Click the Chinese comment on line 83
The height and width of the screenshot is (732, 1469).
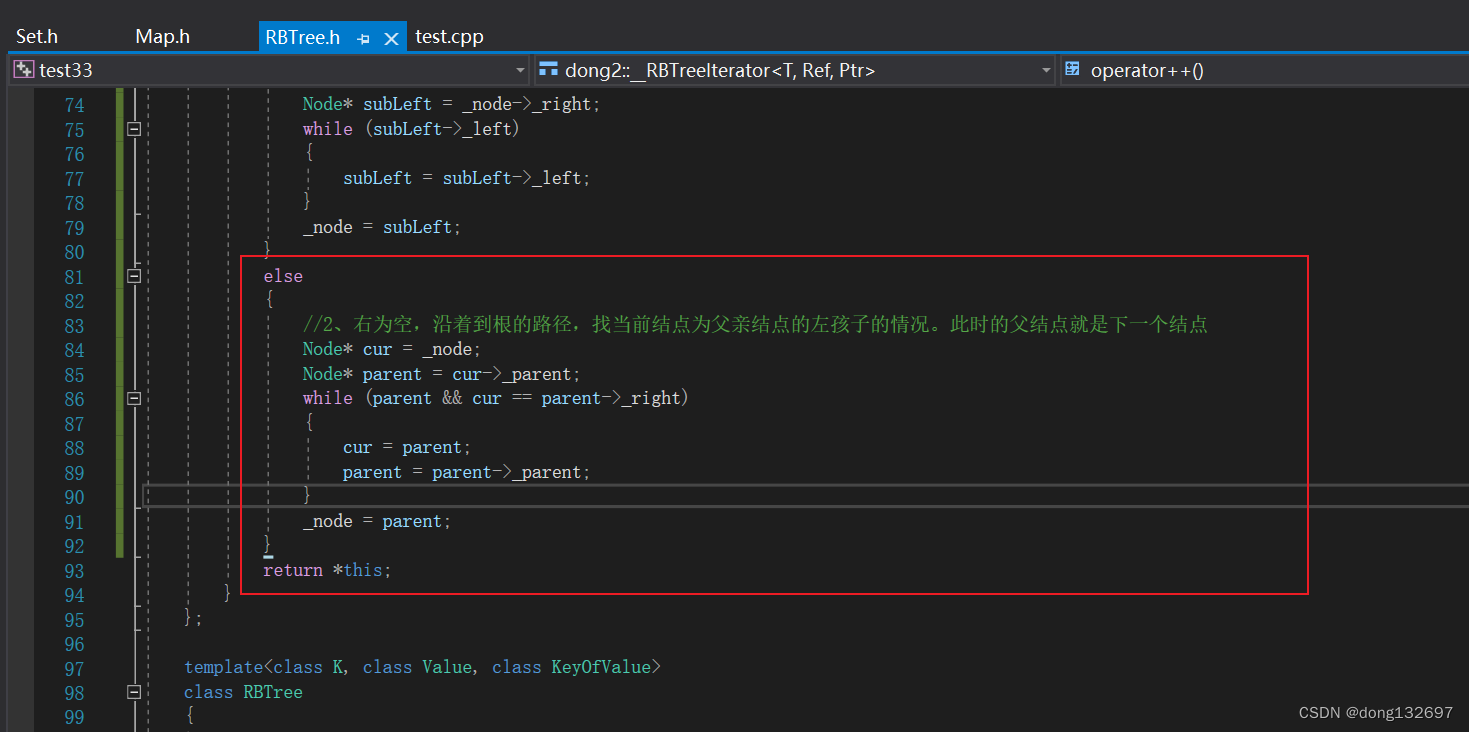(x=755, y=325)
